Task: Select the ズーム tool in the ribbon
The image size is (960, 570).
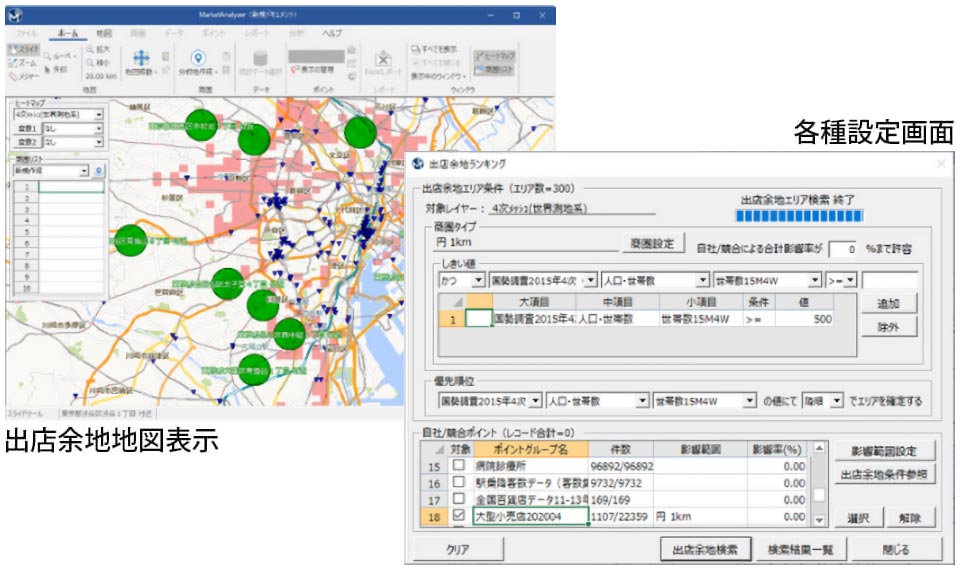Action: pyautogui.click(x=23, y=63)
